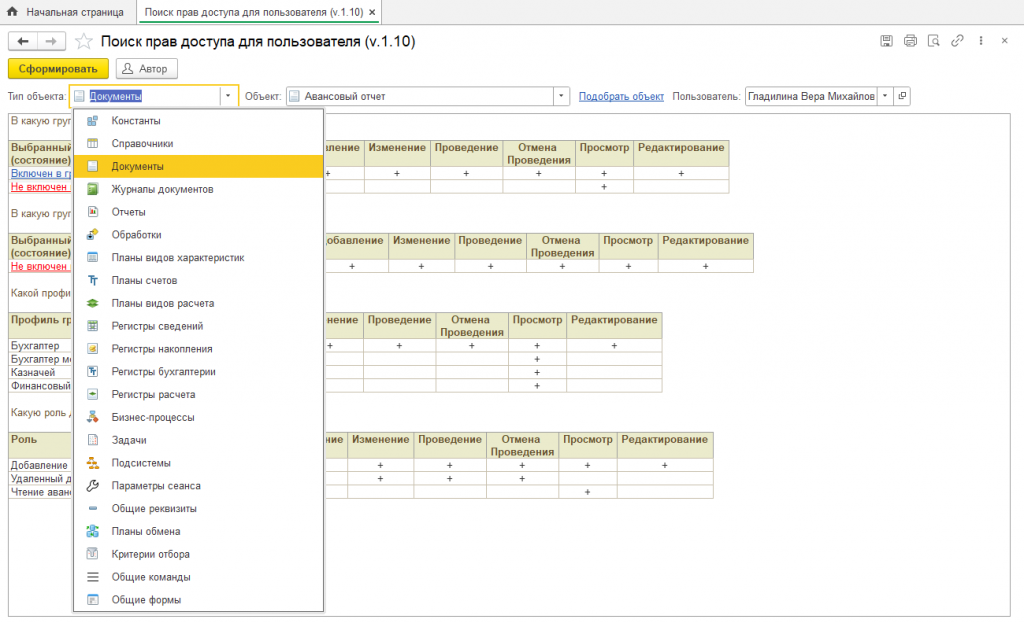The image size is (1024, 623).
Task: Click the Тип объекта Документы input field
Action: [145, 96]
